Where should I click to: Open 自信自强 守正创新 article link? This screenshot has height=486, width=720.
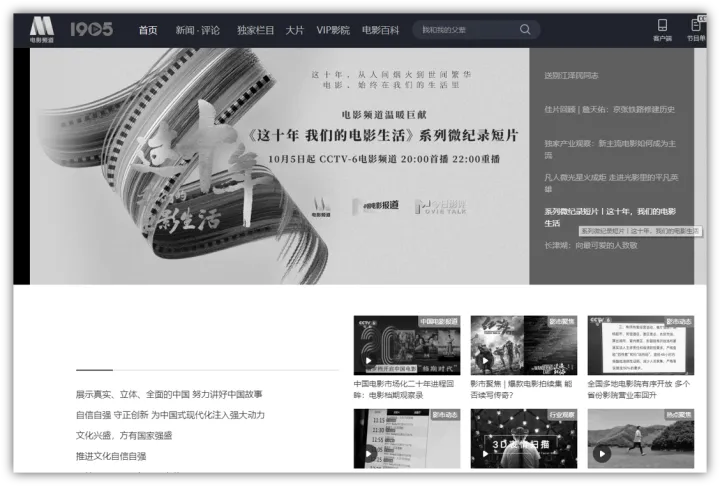pos(170,415)
